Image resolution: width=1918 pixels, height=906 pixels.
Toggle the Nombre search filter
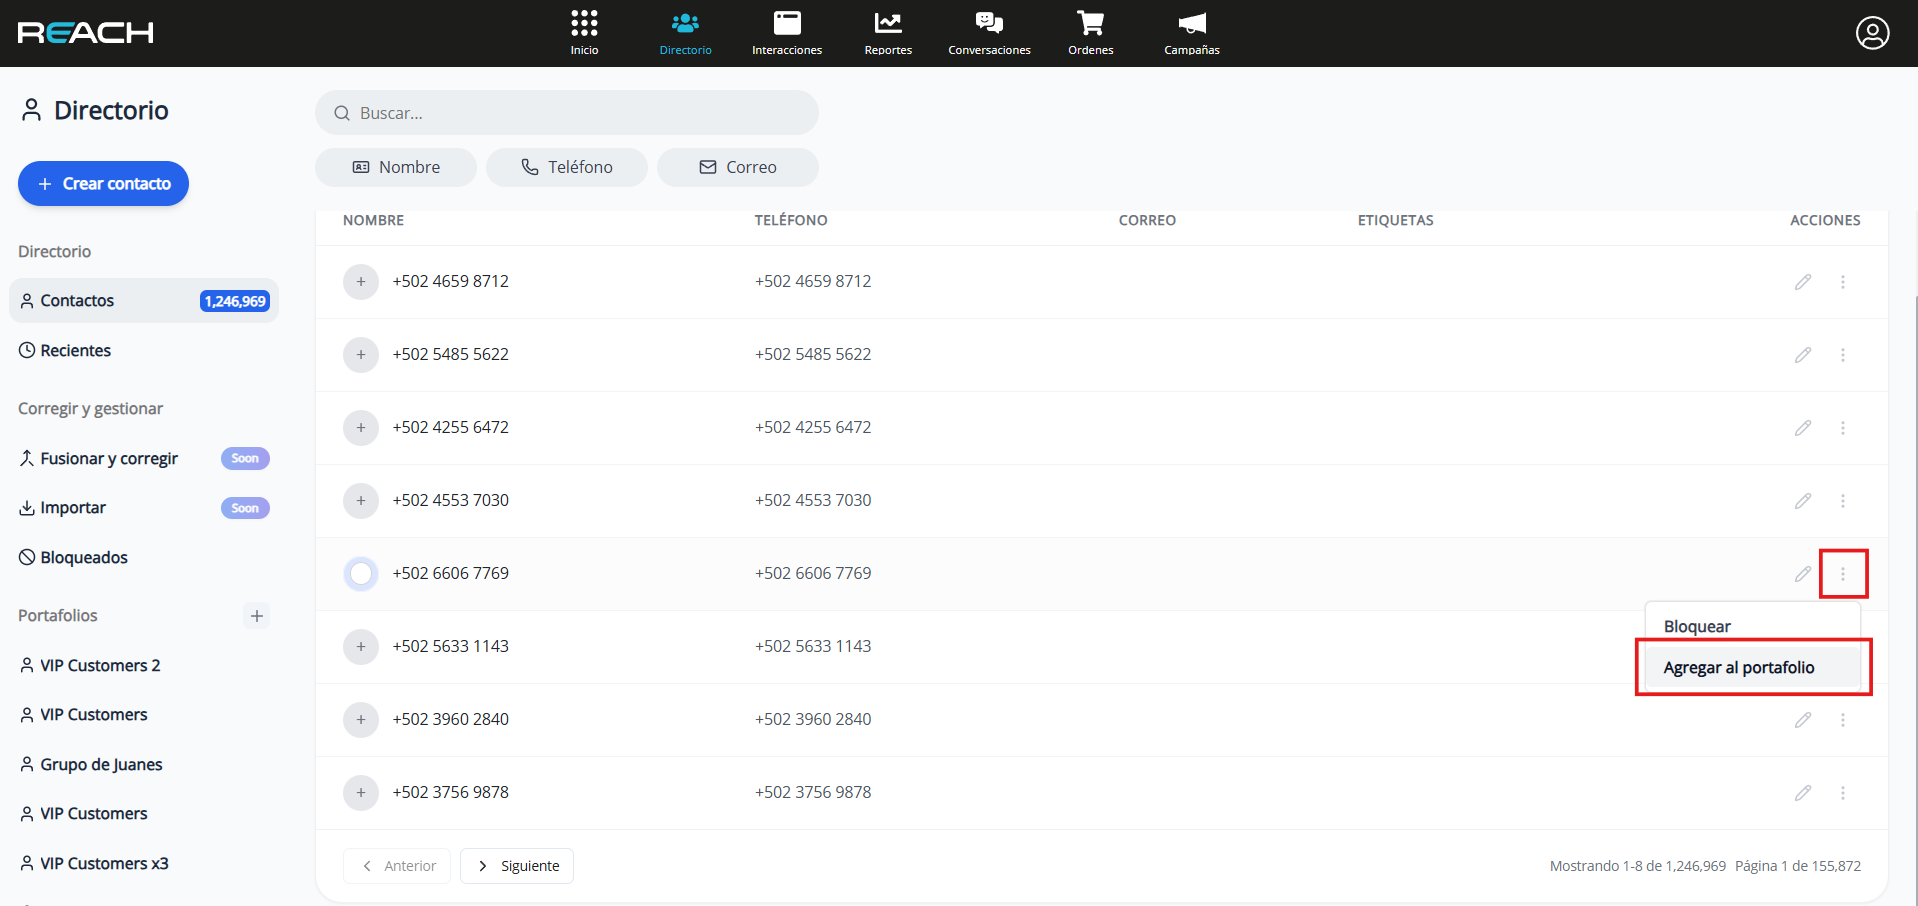(396, 167)
